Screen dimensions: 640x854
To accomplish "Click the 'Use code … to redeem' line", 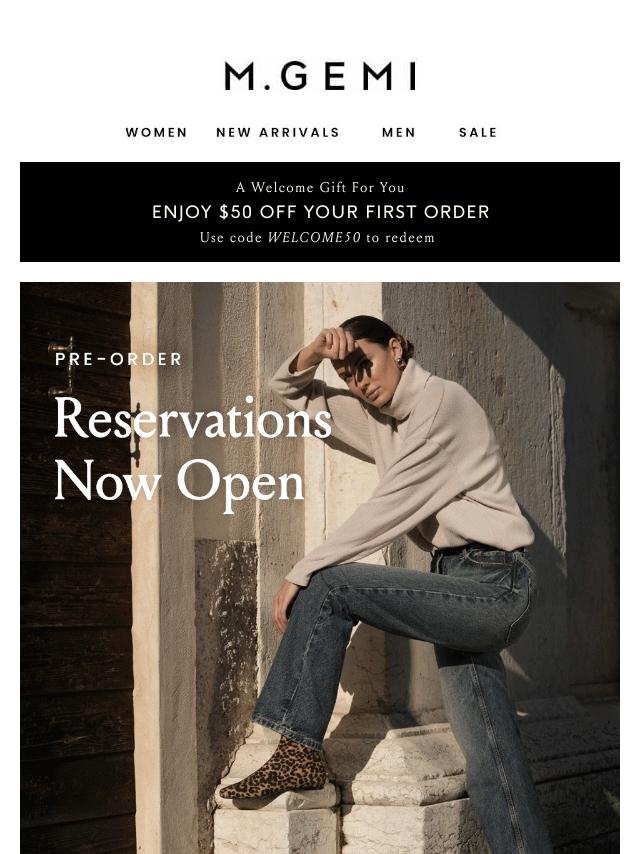I will pos(318,237).
